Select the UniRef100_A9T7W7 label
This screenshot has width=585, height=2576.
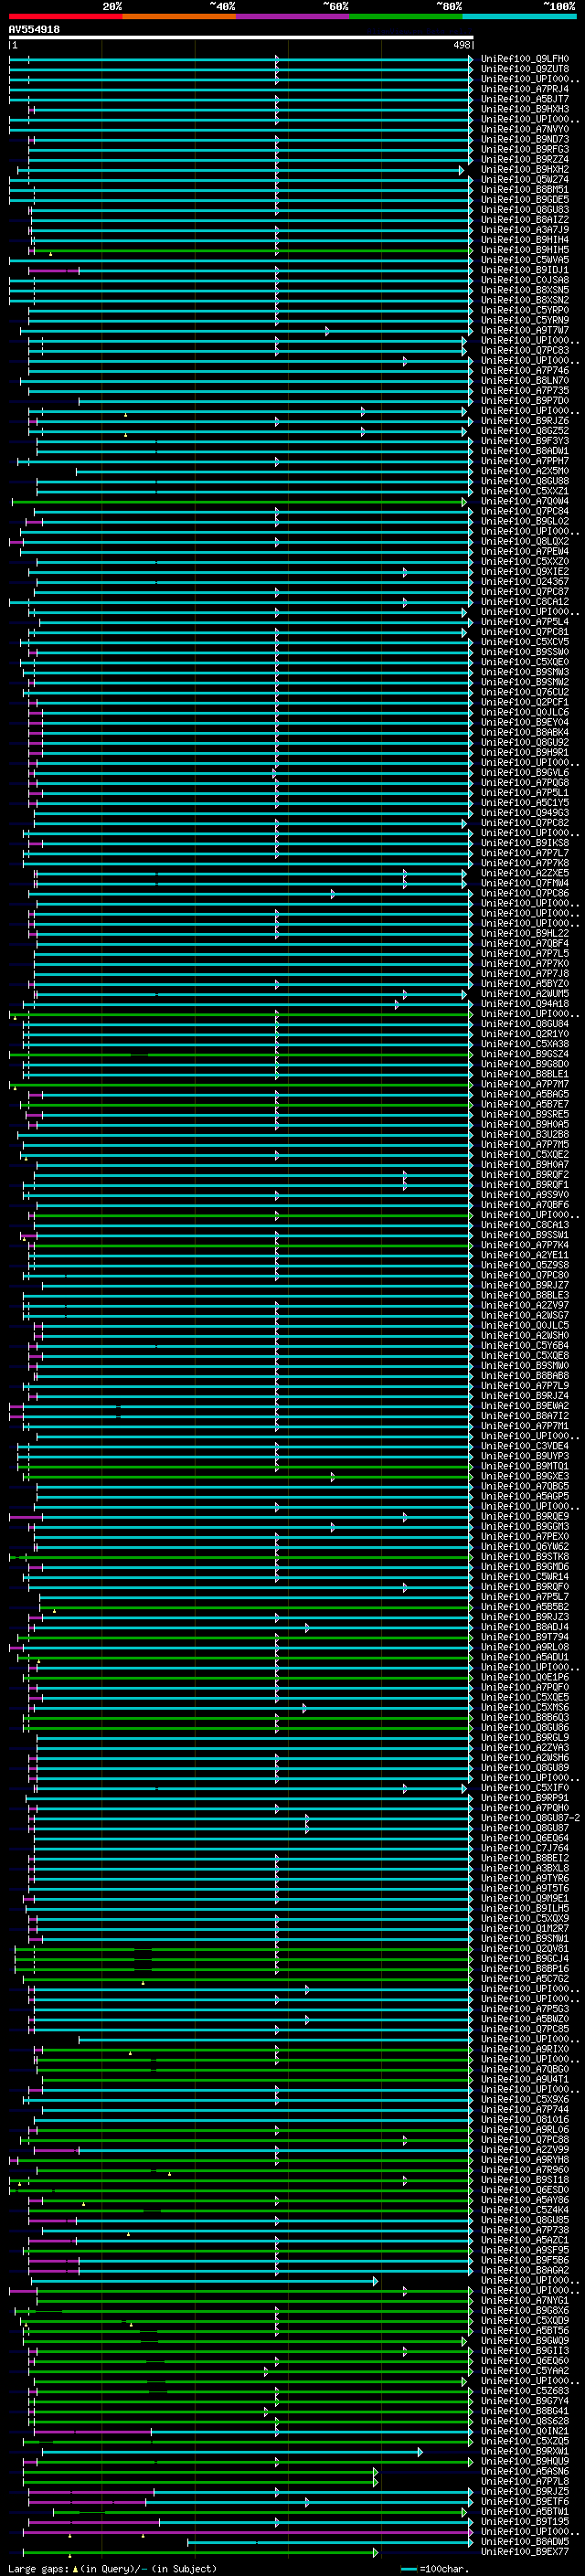[x=524, y=330]
